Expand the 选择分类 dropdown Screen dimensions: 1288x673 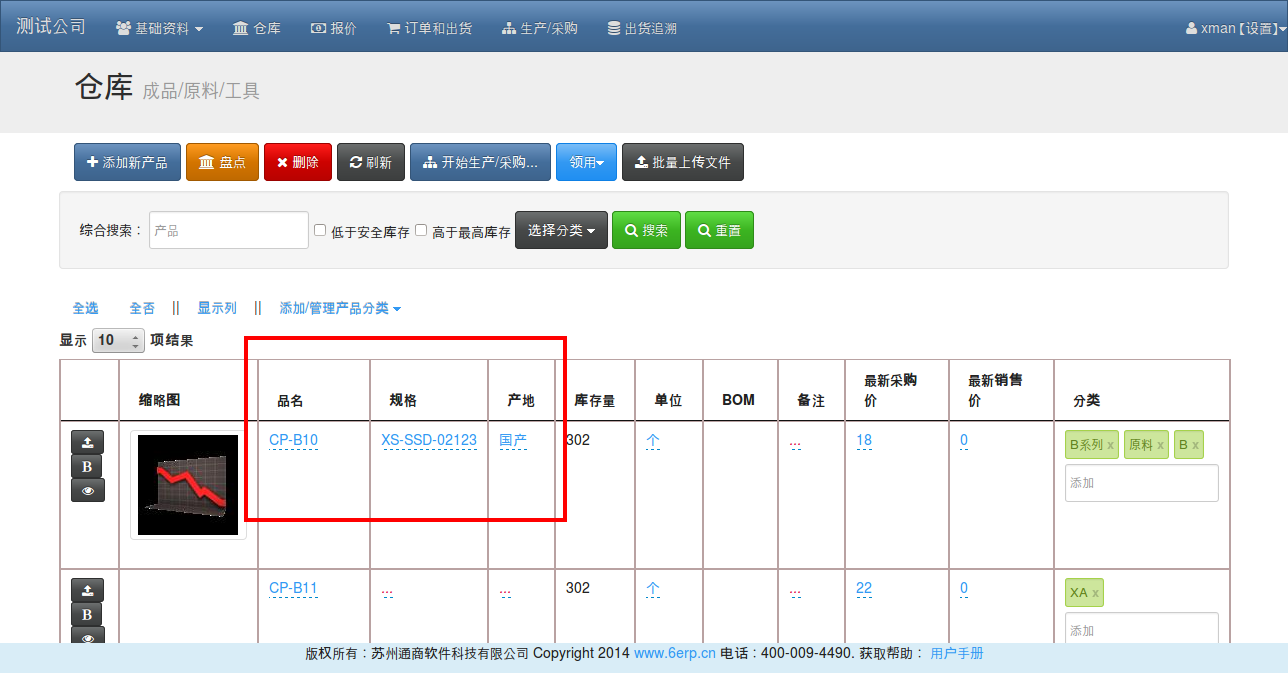[x=561, y=230]
